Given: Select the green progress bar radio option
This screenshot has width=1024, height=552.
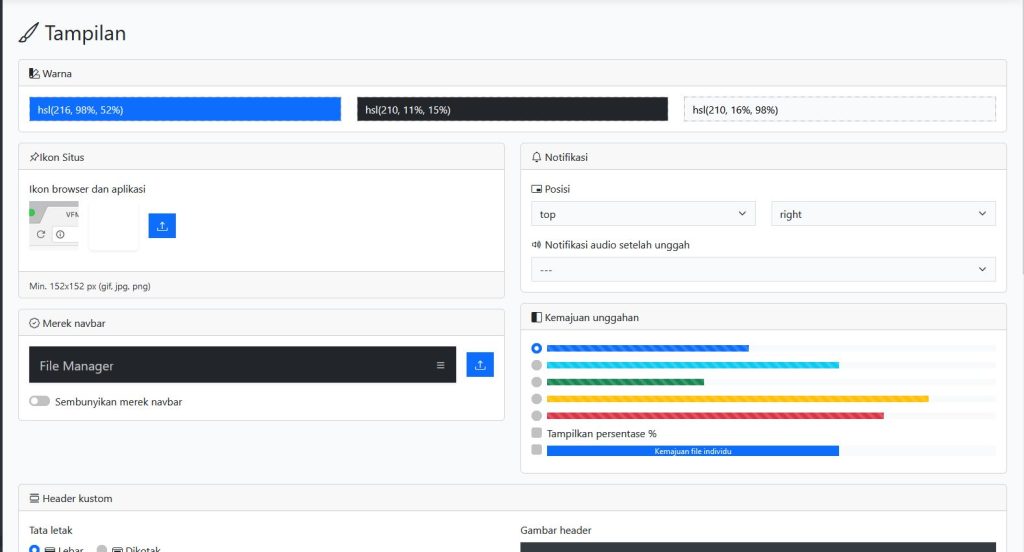Looking at the screenshot, I should 536,382.
